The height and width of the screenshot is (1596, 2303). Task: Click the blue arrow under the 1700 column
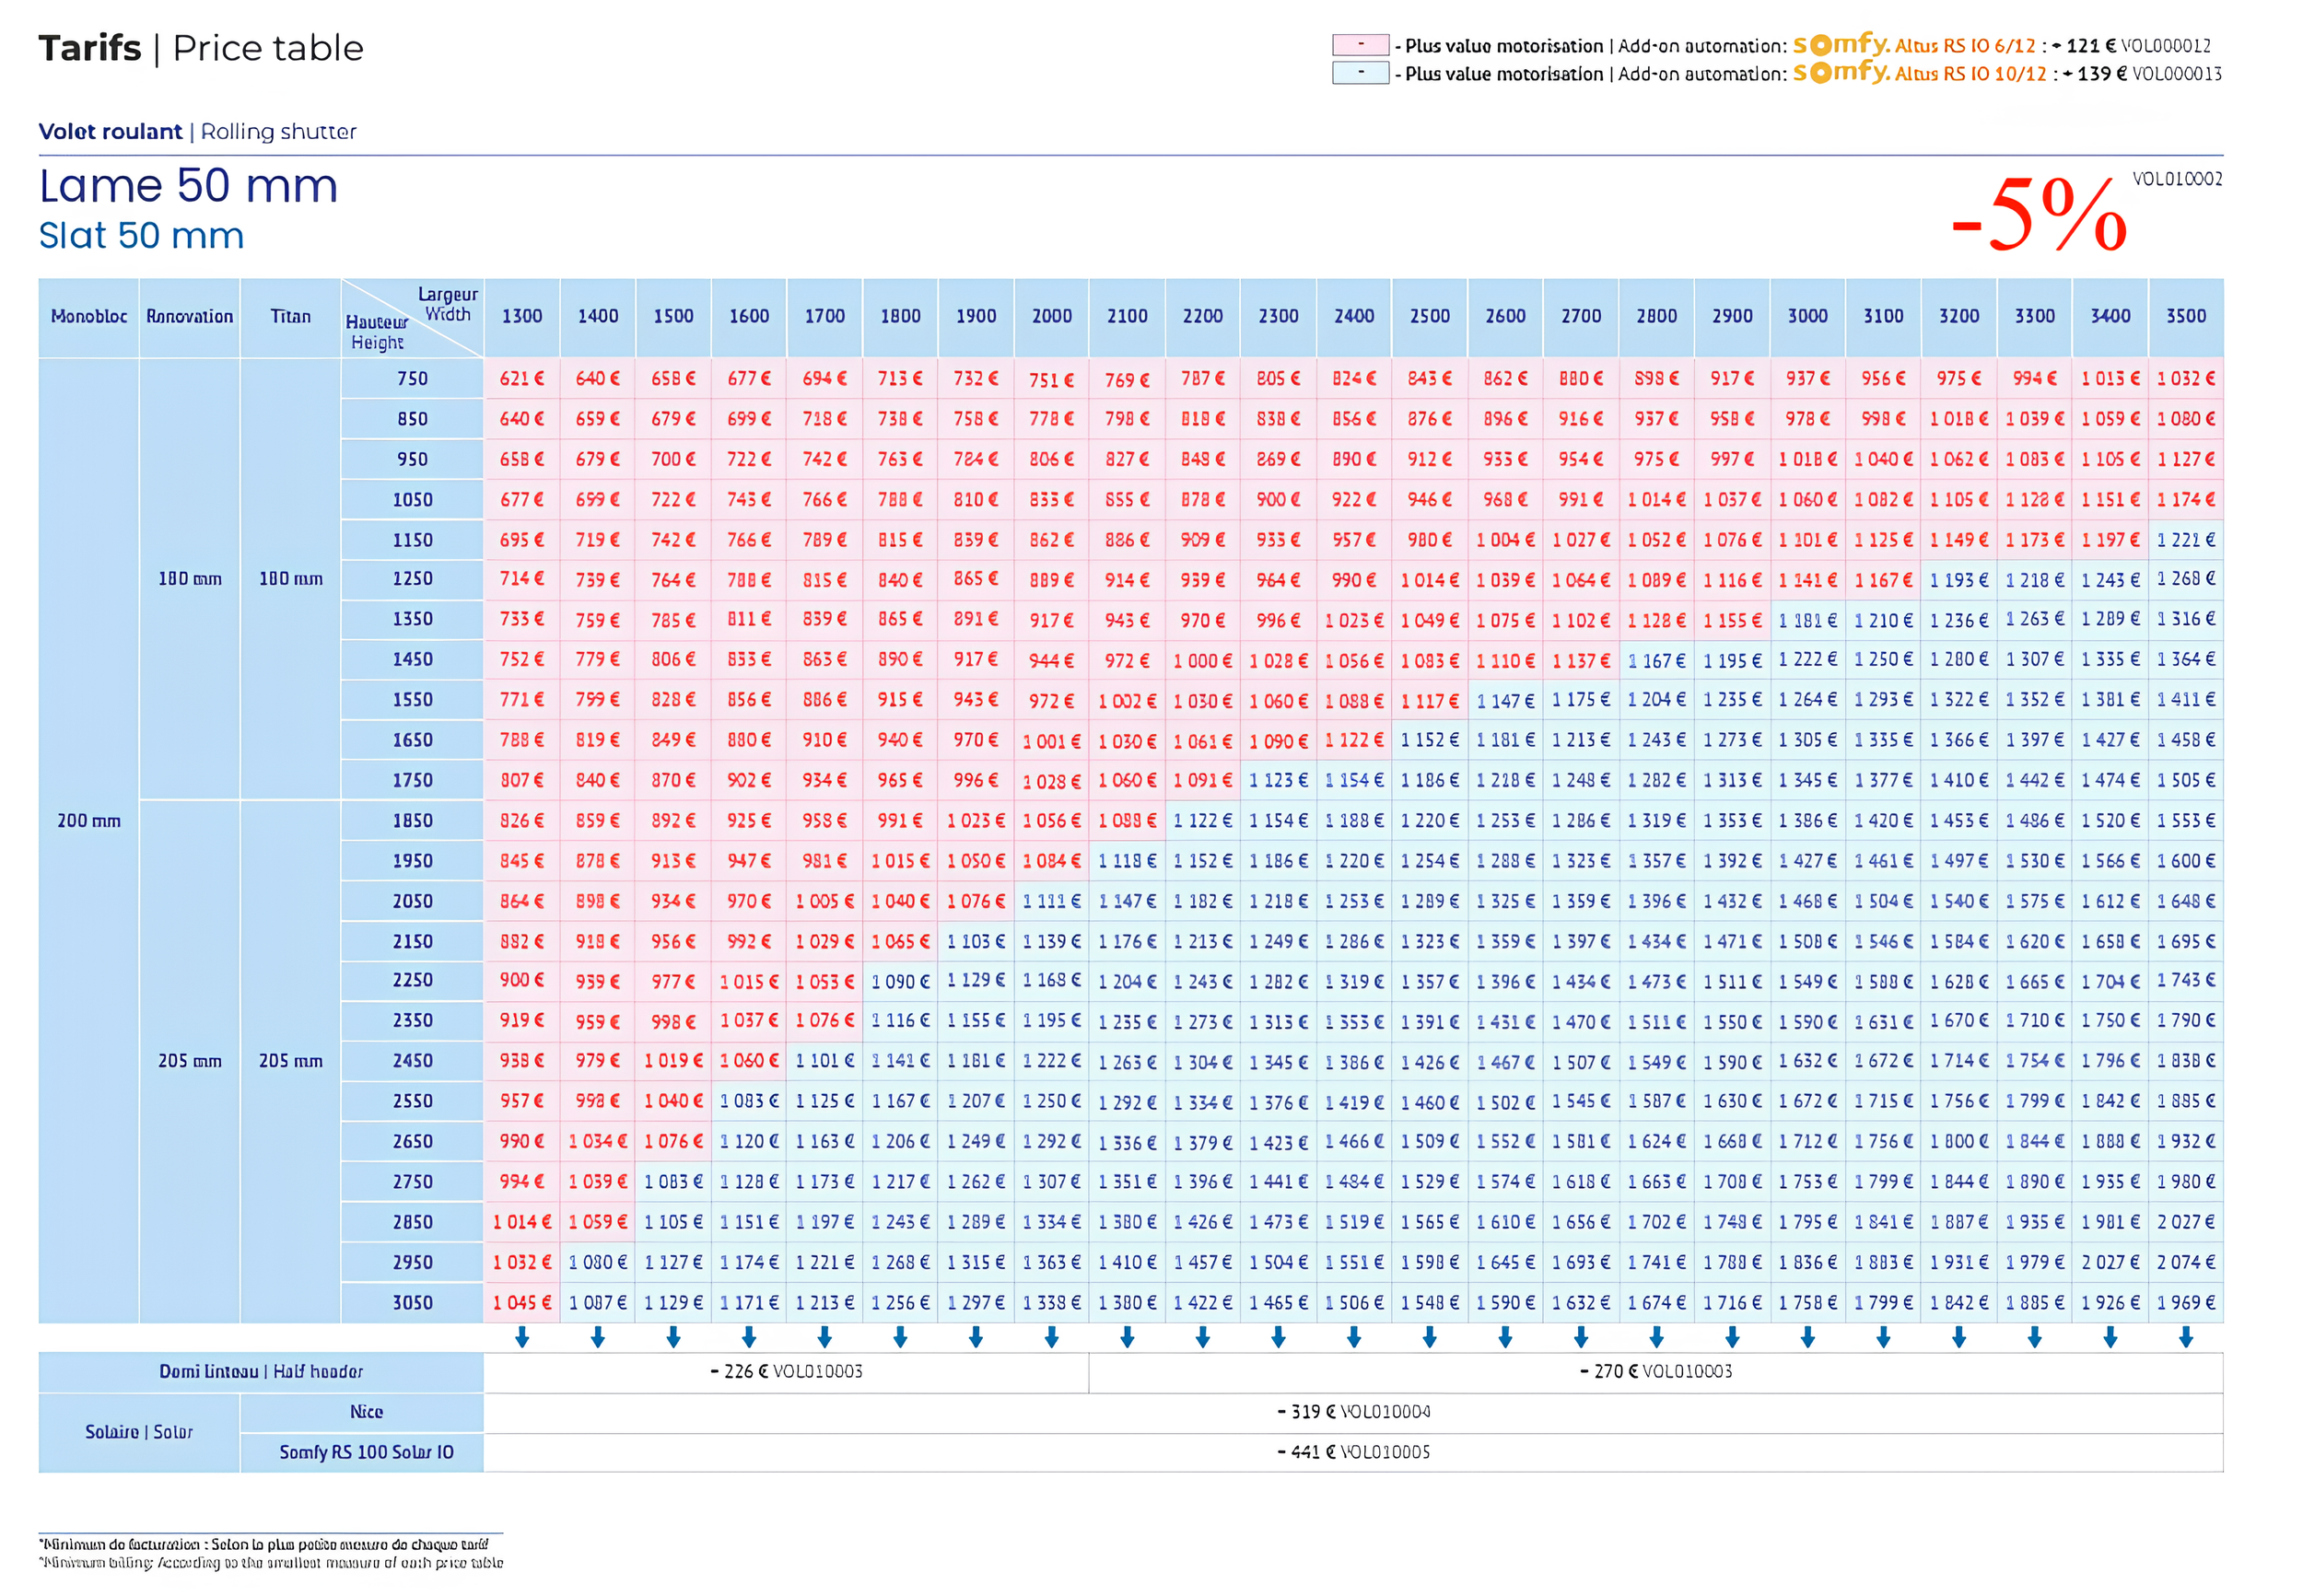pos(824,1337)
